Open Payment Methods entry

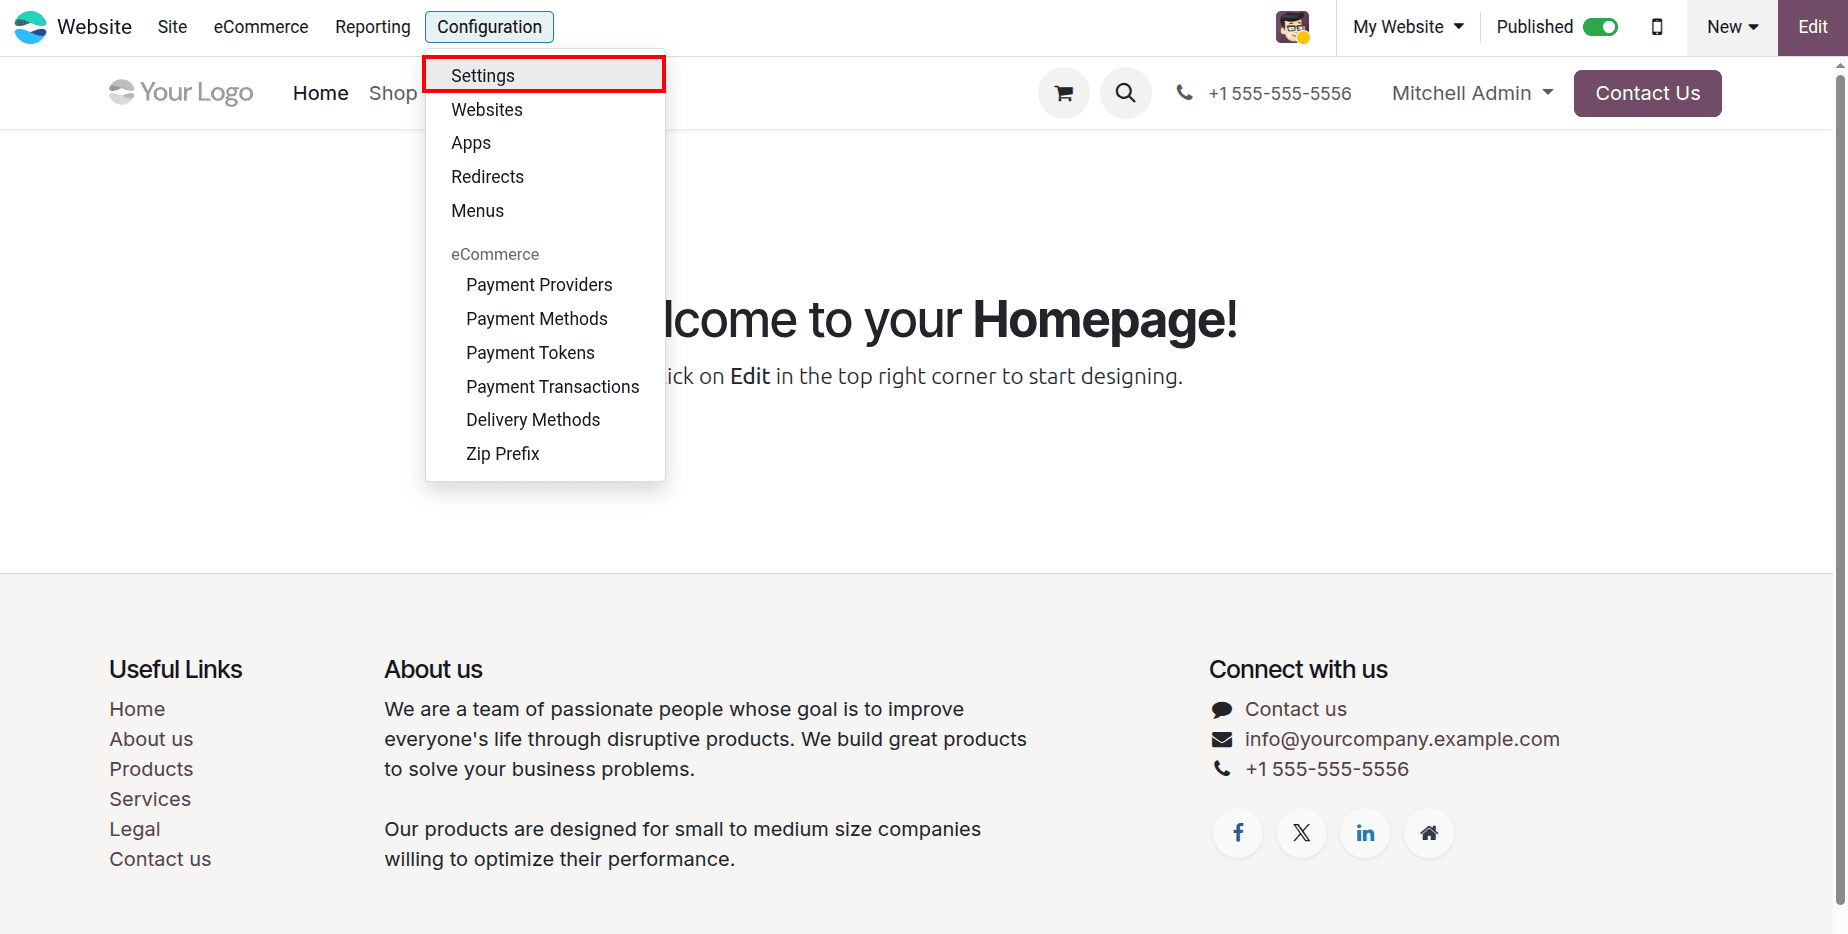tap(545, 319)
